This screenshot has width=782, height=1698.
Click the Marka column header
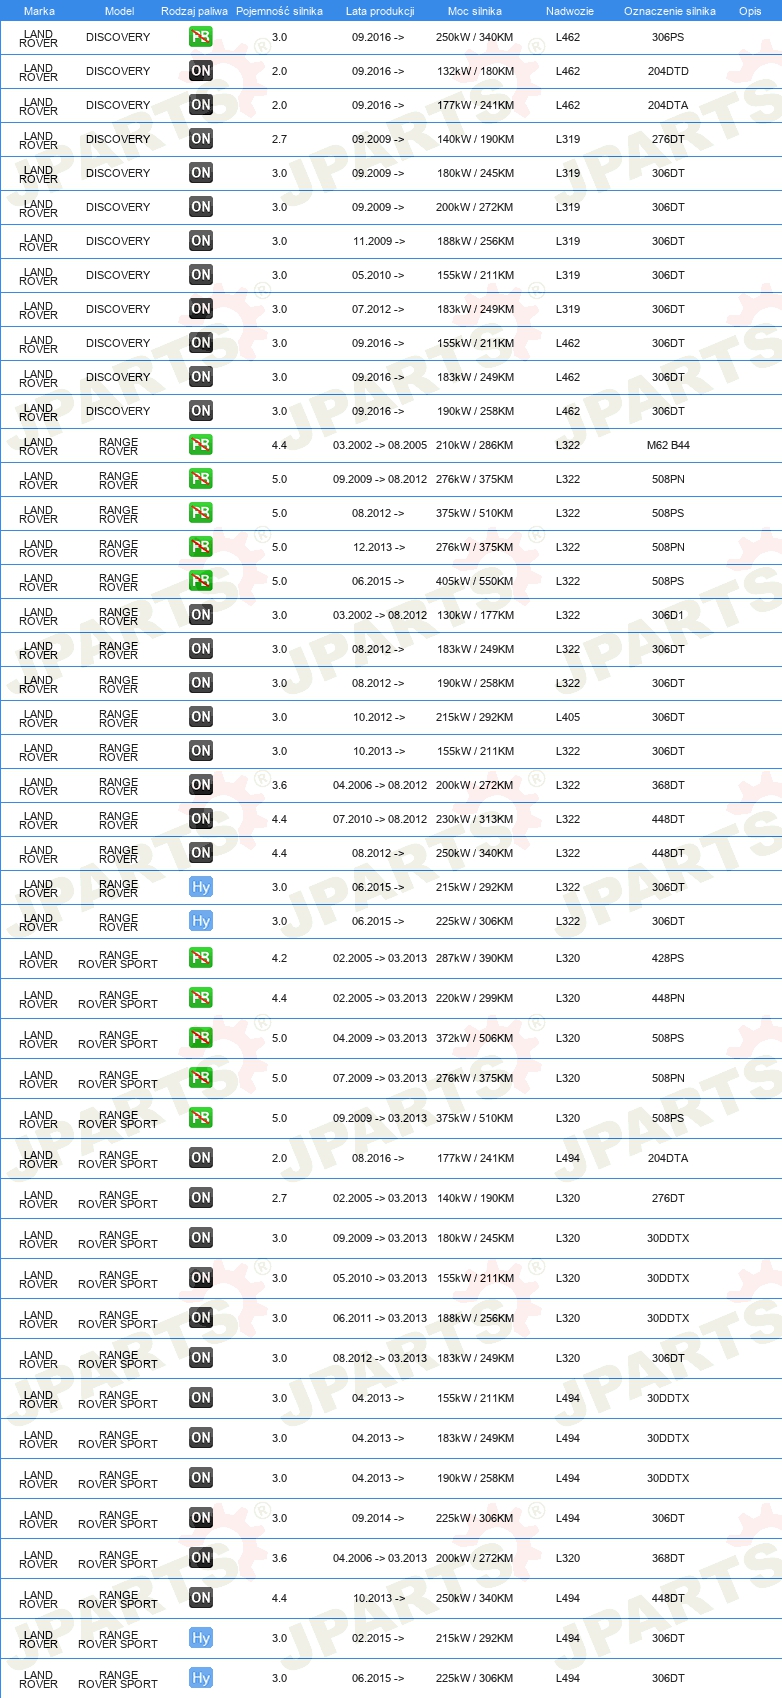coord(39,11)
